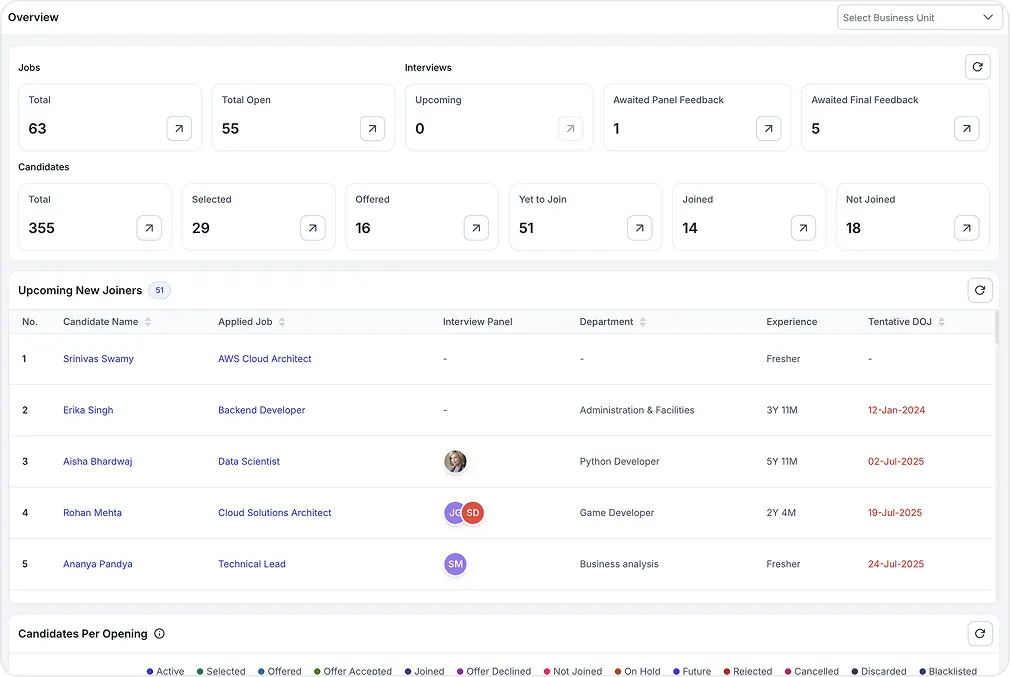Click the arrow icon on Upcoming interviews card

(570, 128)
